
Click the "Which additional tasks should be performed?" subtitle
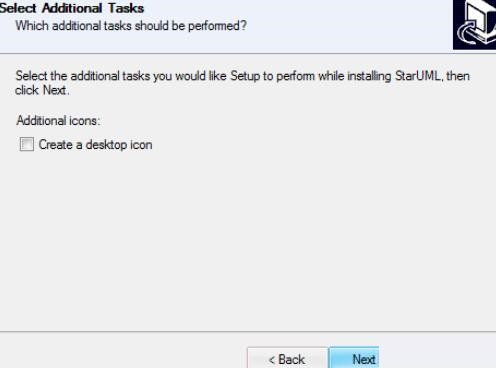pyautogui.click(x=131, y=26)
